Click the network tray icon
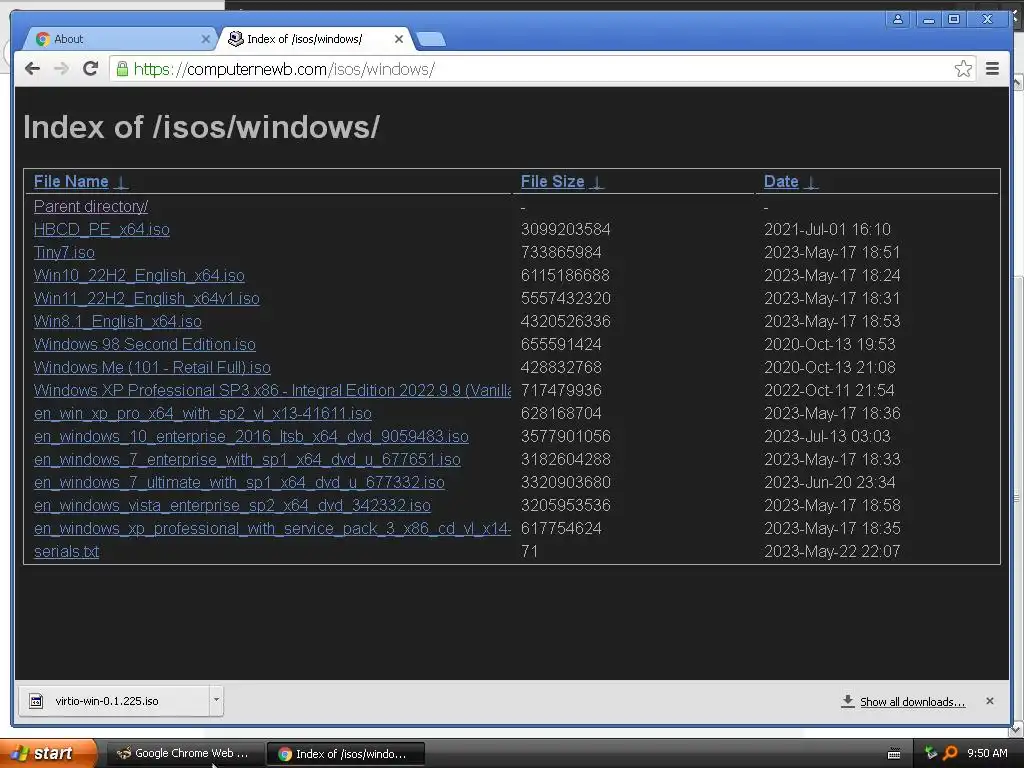 931,754
